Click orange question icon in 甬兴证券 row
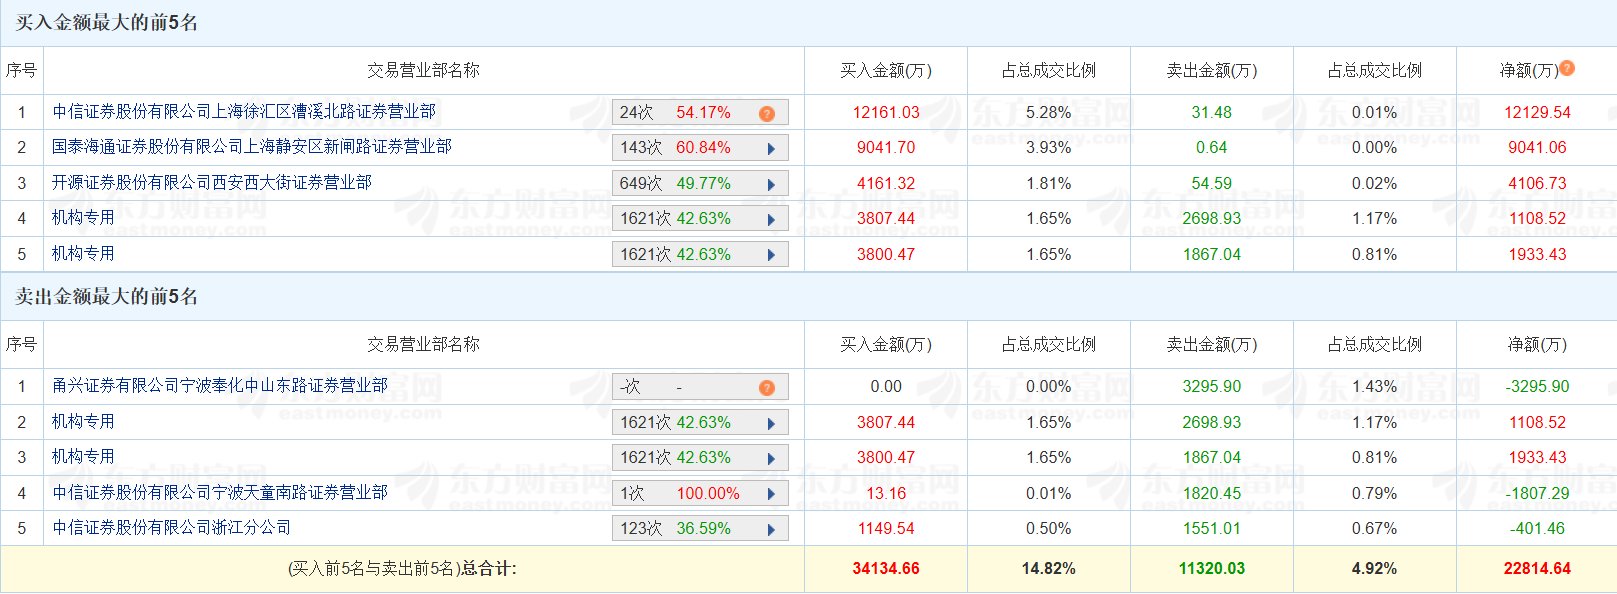The image size is (1617, 594). click(x=766, y=387)
